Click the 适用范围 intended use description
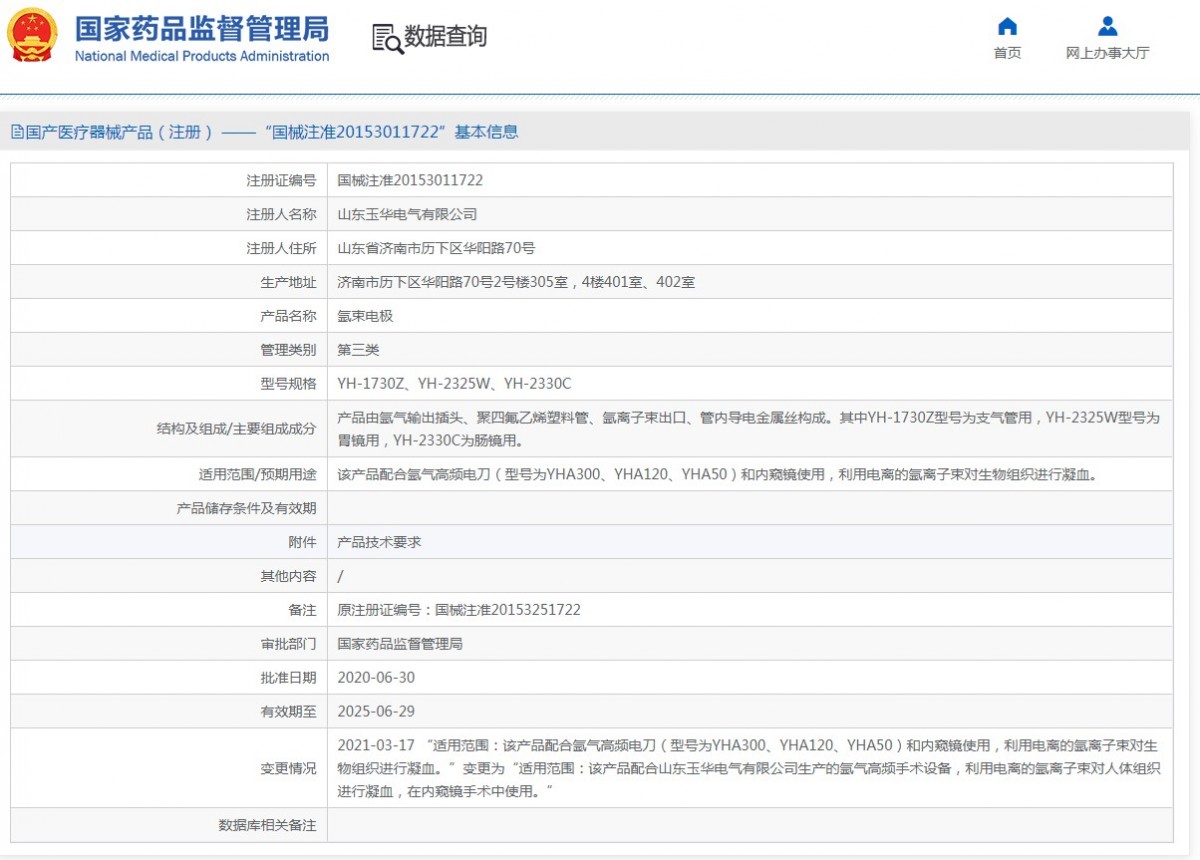The width and height of the screenshot is (1200, 860). pos(717,475)
